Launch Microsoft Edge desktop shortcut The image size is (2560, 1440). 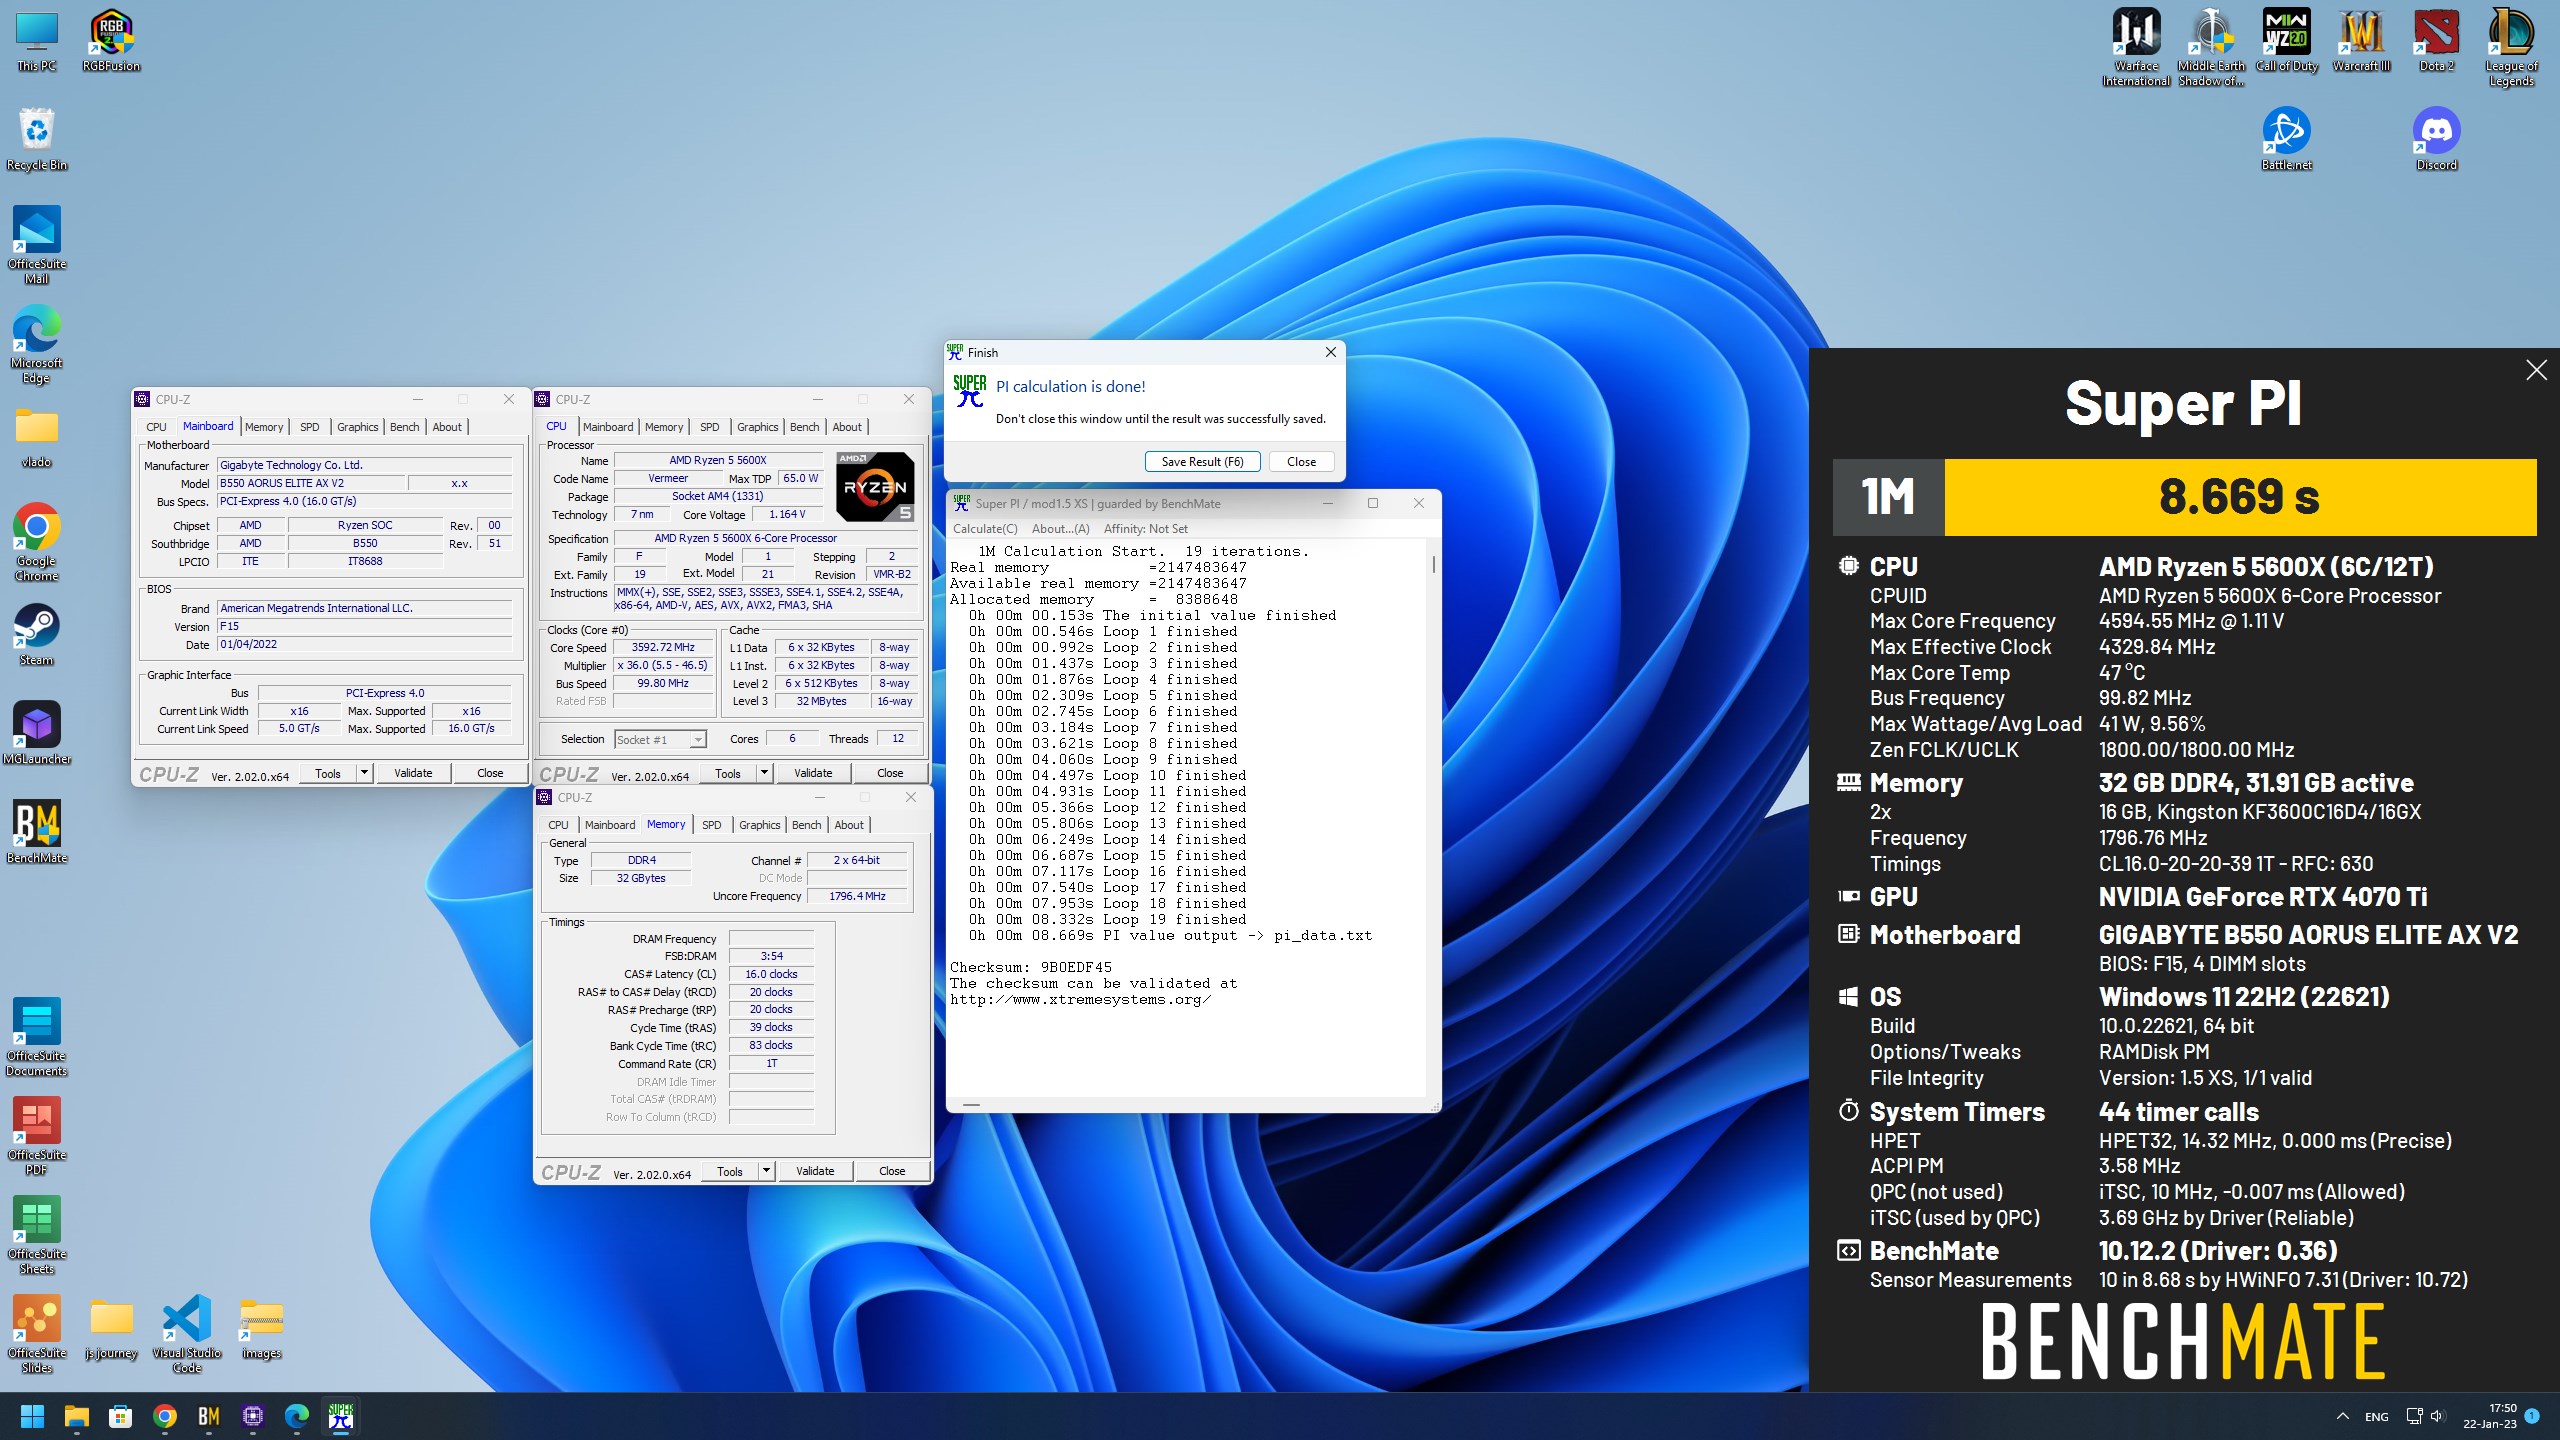(x=37, y=344)
